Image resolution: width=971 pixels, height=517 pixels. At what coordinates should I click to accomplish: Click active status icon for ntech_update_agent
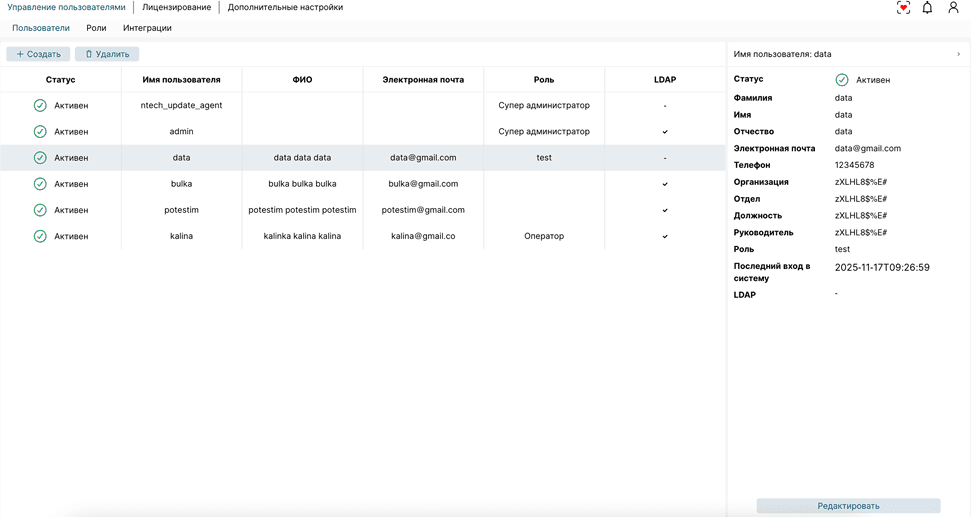click(40, 106)
